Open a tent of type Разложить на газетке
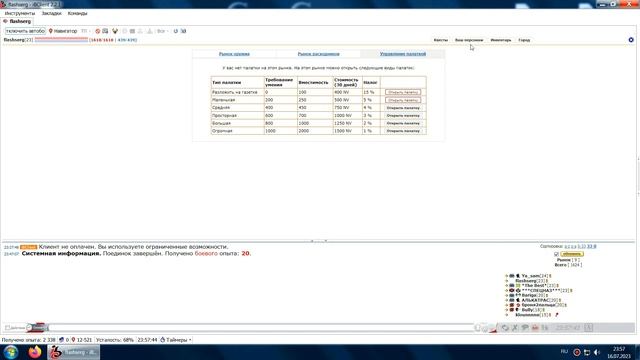The height and width of the screenshot is (360, 640). tap(403, 92)
